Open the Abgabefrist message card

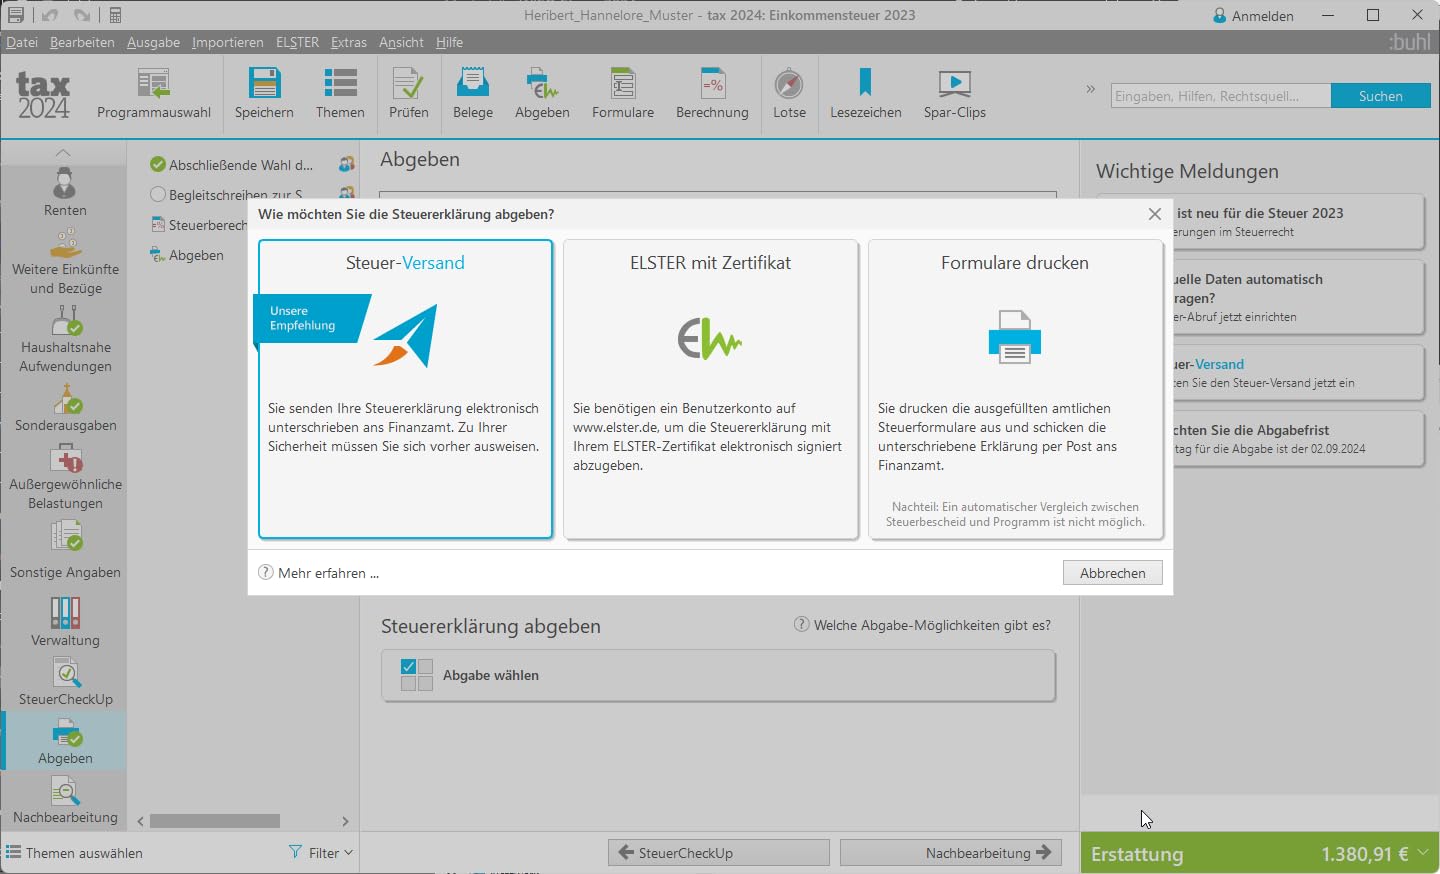coord(1298,439)
